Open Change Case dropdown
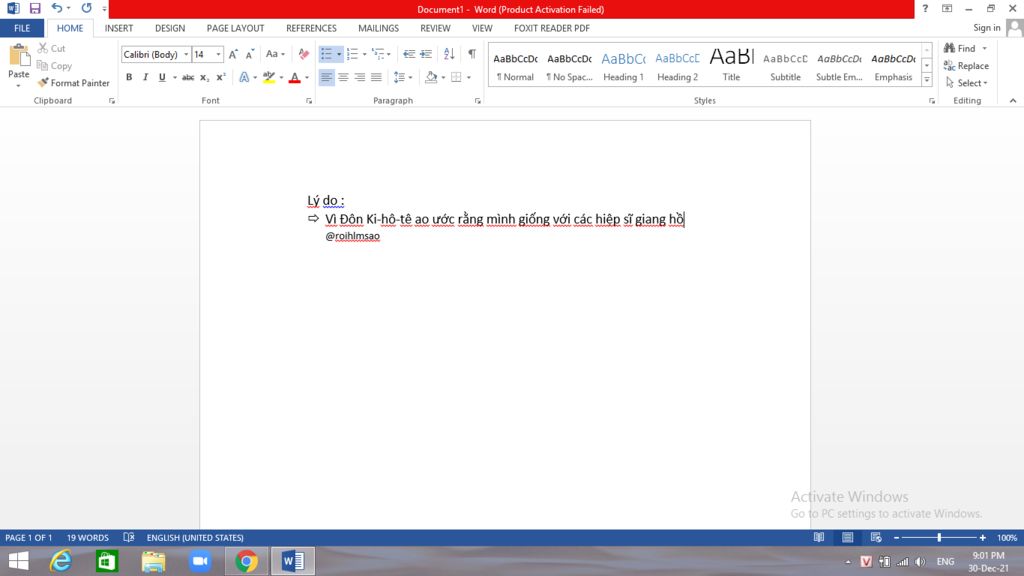Viewport: 1024px width, 576px height. [275, 54]
